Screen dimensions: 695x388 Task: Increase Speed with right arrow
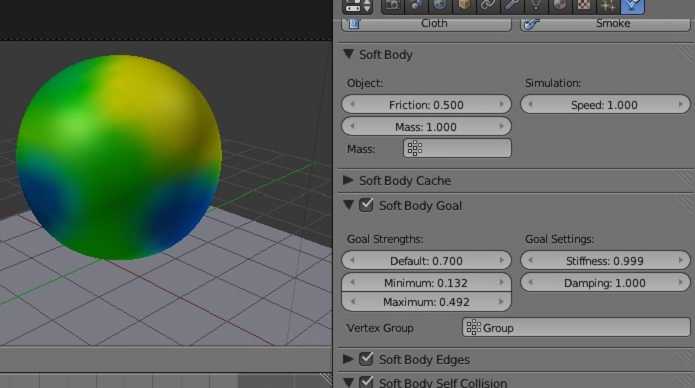click(x=680, y=105)
